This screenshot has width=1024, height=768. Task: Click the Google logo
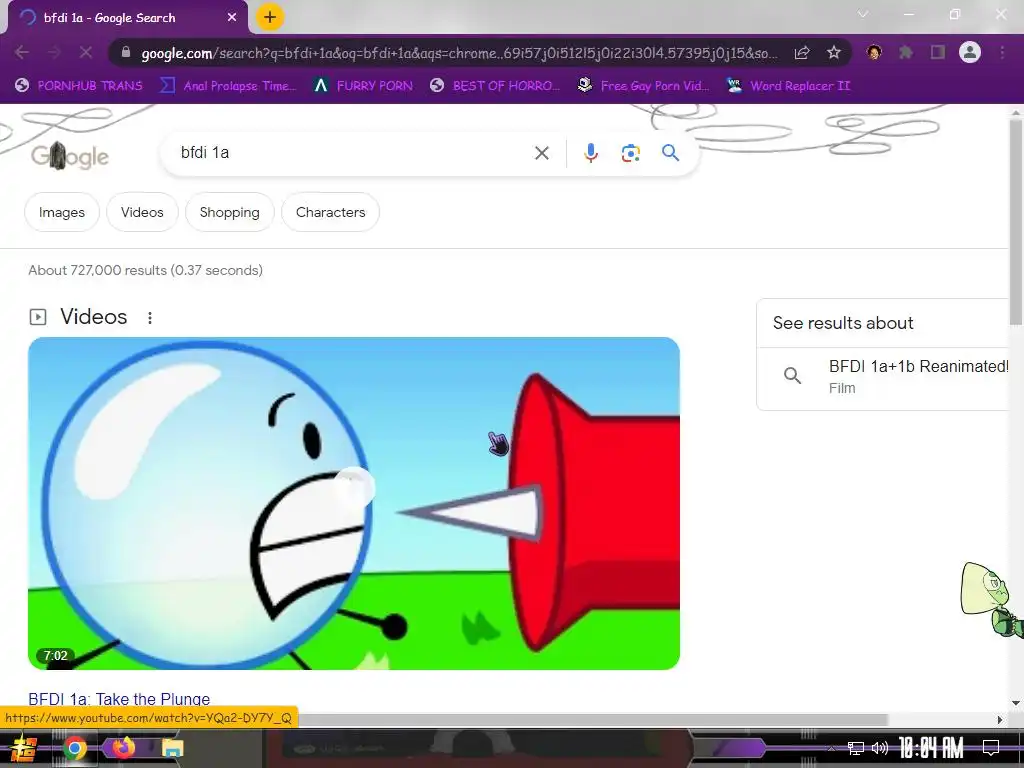click(70, 155)
